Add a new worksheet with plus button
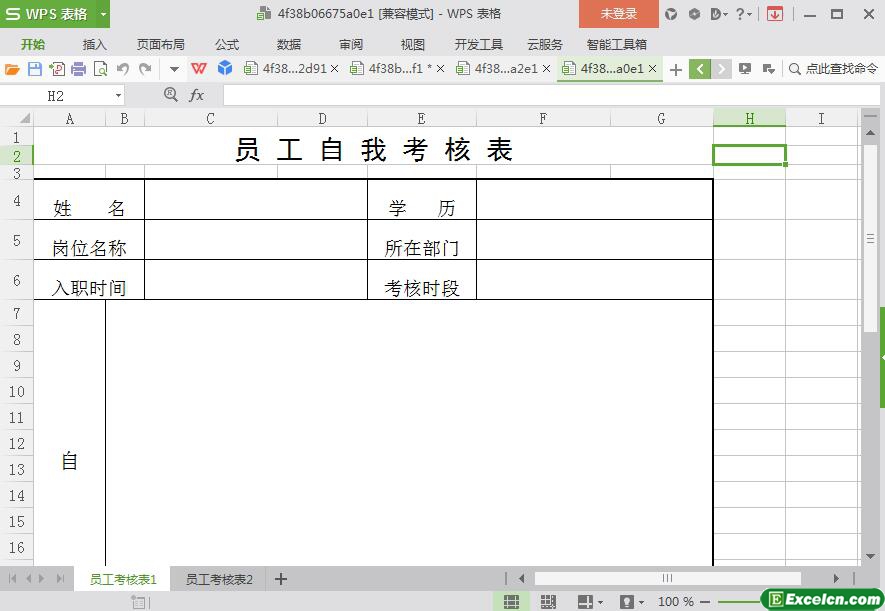This screenshot has height=611, width=885. pyautogui.click(x=281, y=579)
